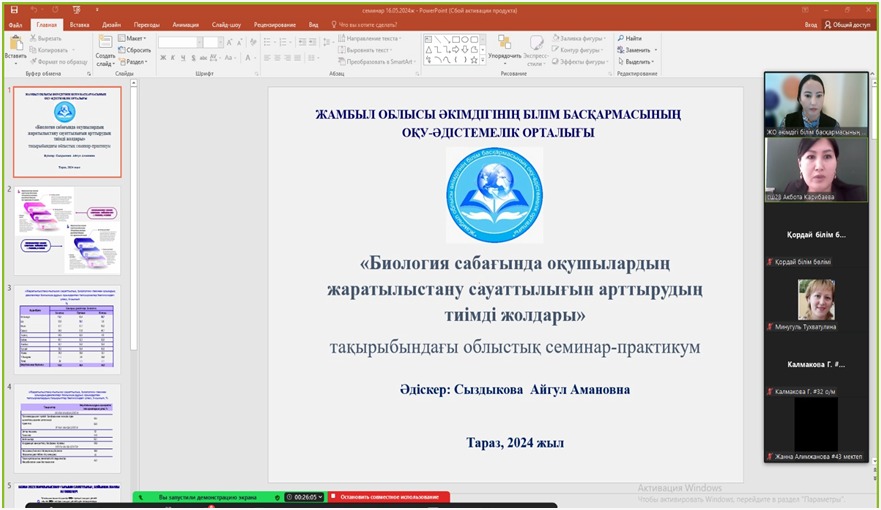Click the Undo arrow in the title bar
The image size is (881, 510).
point(34,10)
